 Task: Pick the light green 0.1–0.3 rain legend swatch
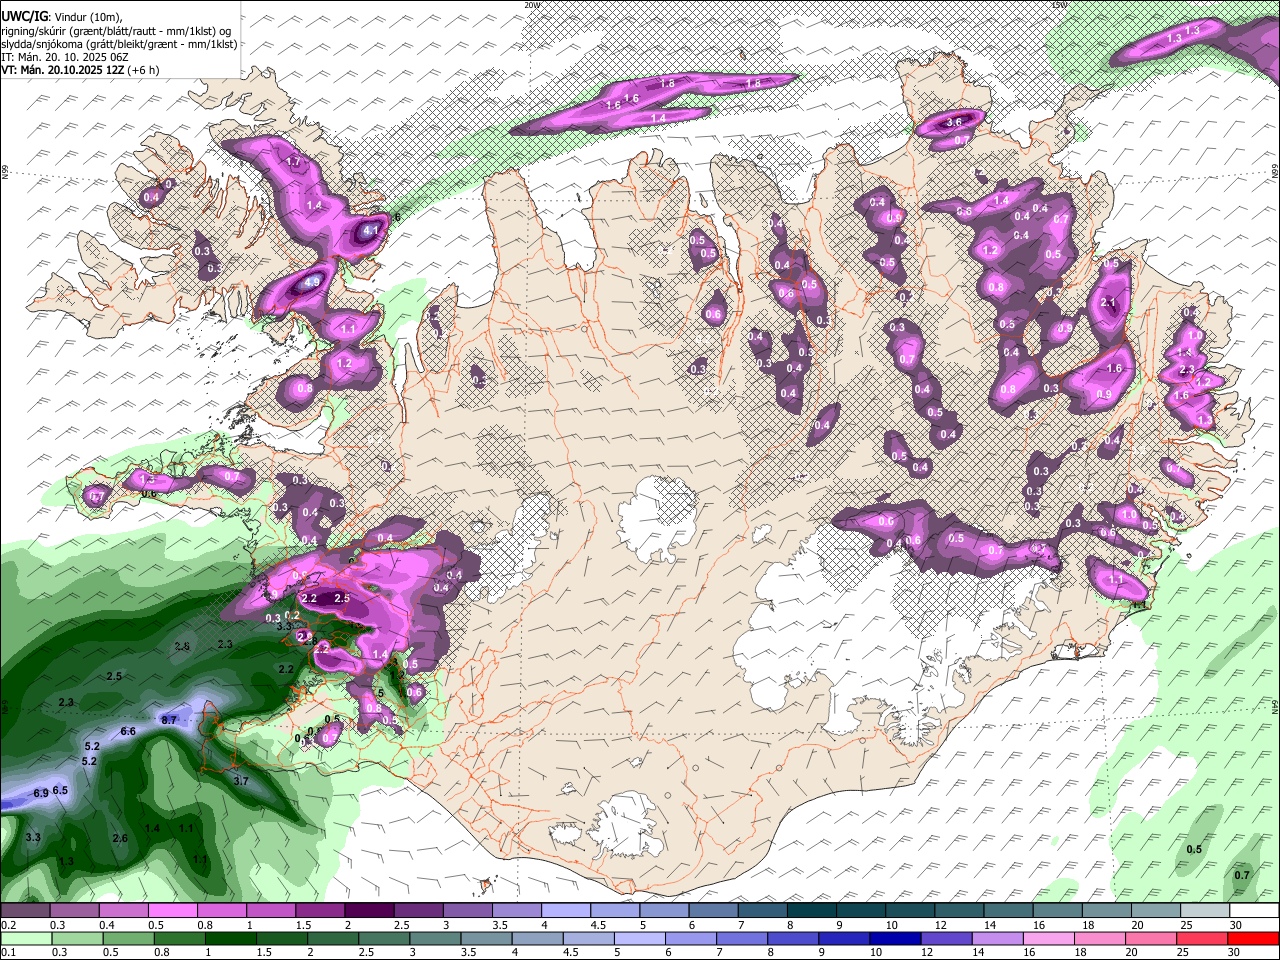24,938
